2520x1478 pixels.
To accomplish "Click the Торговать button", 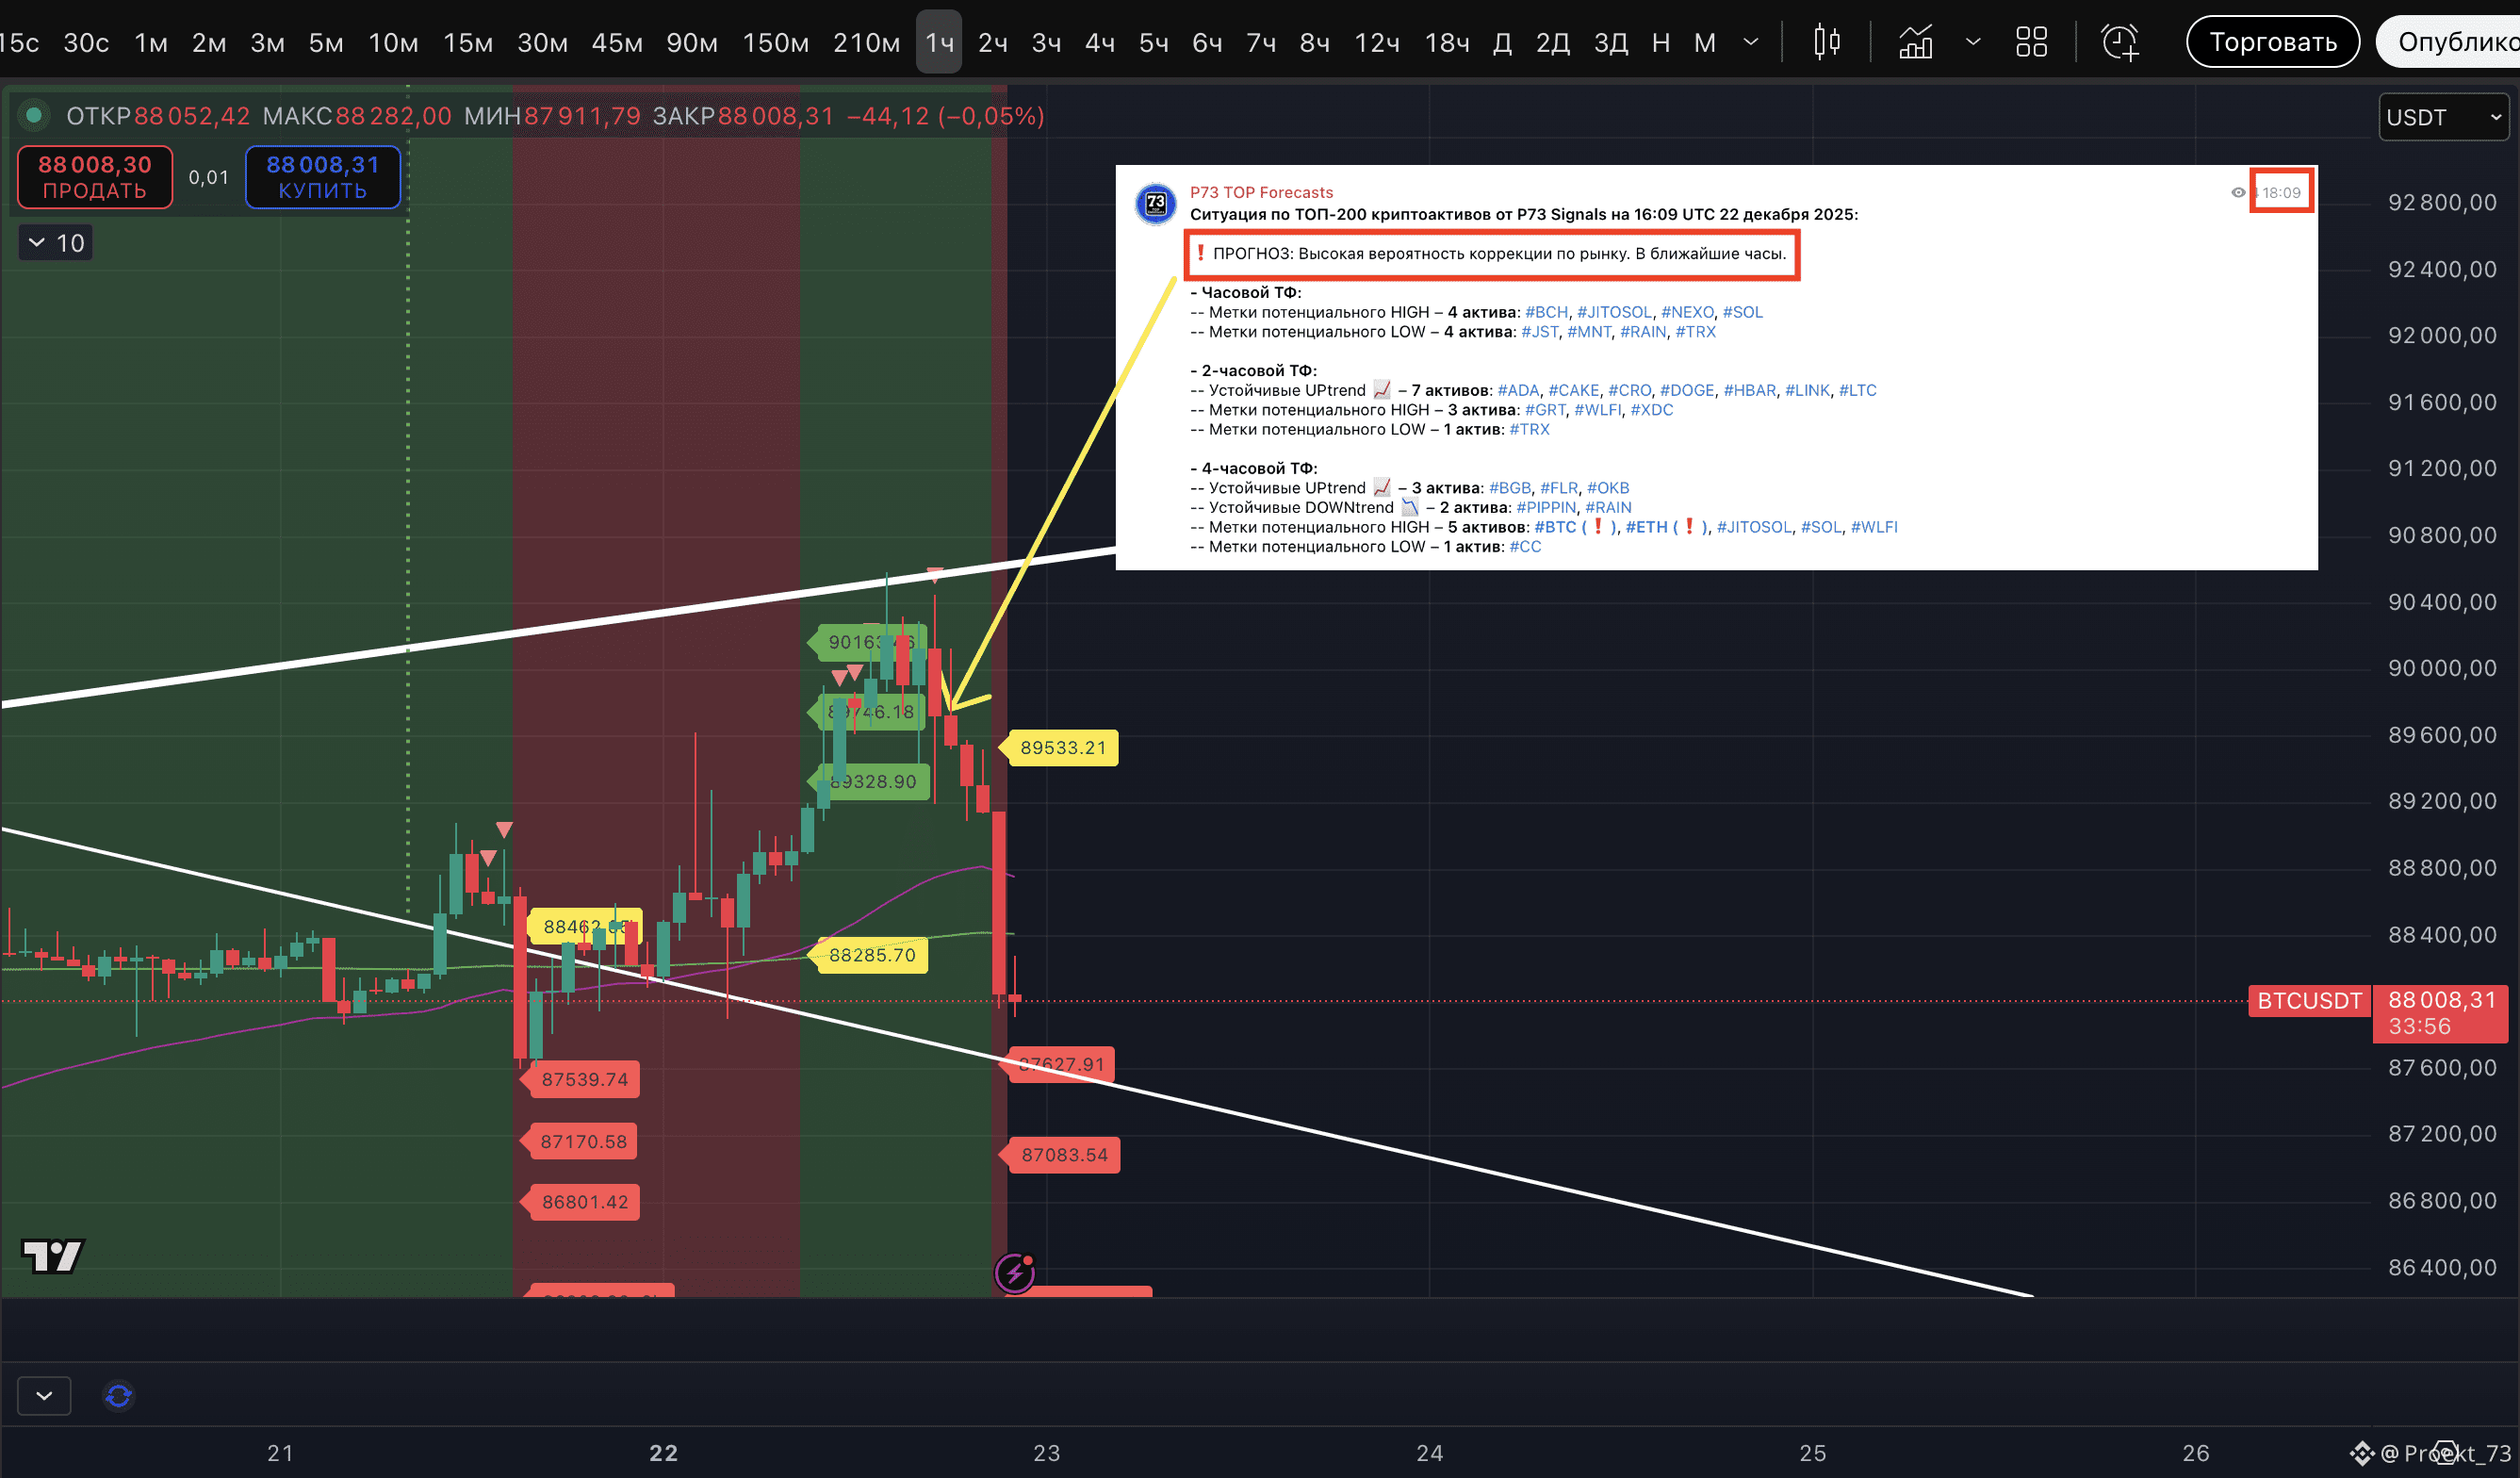I will (2272, 42).
